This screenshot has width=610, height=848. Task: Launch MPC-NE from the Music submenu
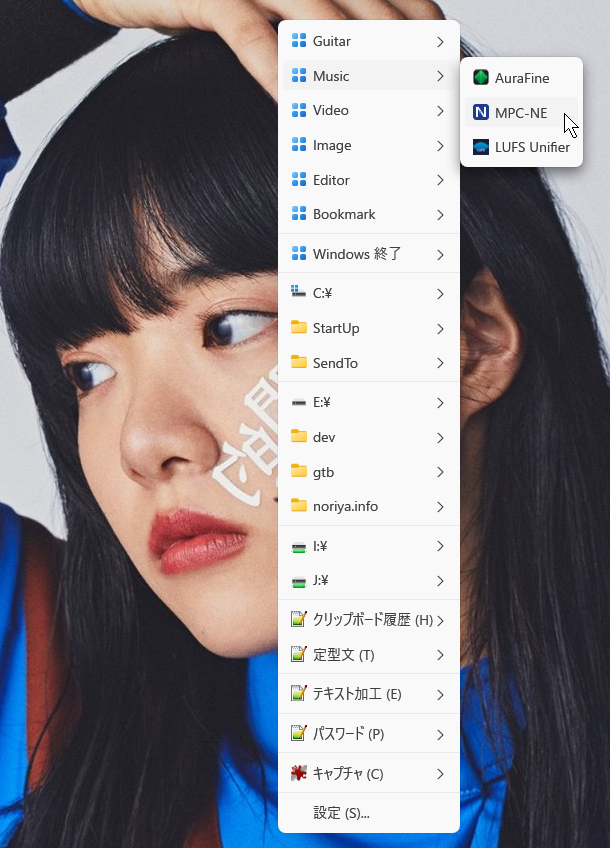click(x=521, y=112)
